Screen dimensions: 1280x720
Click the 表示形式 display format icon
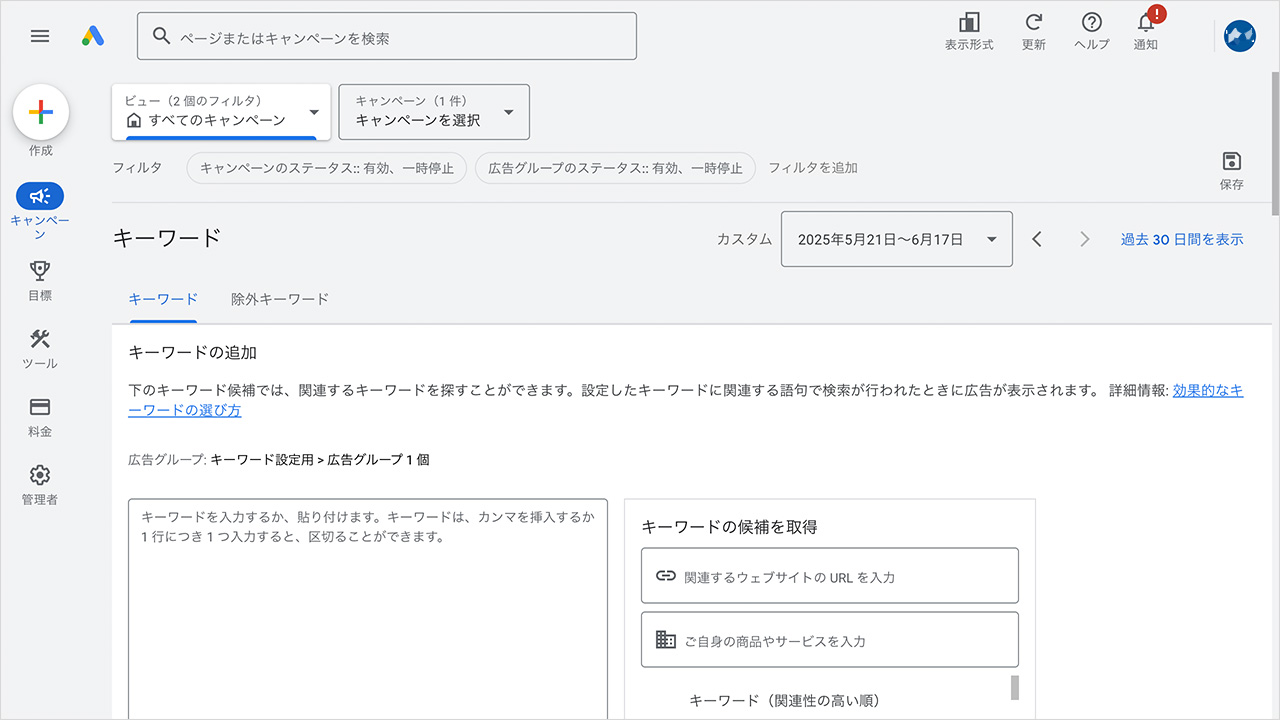coord(968,30)
